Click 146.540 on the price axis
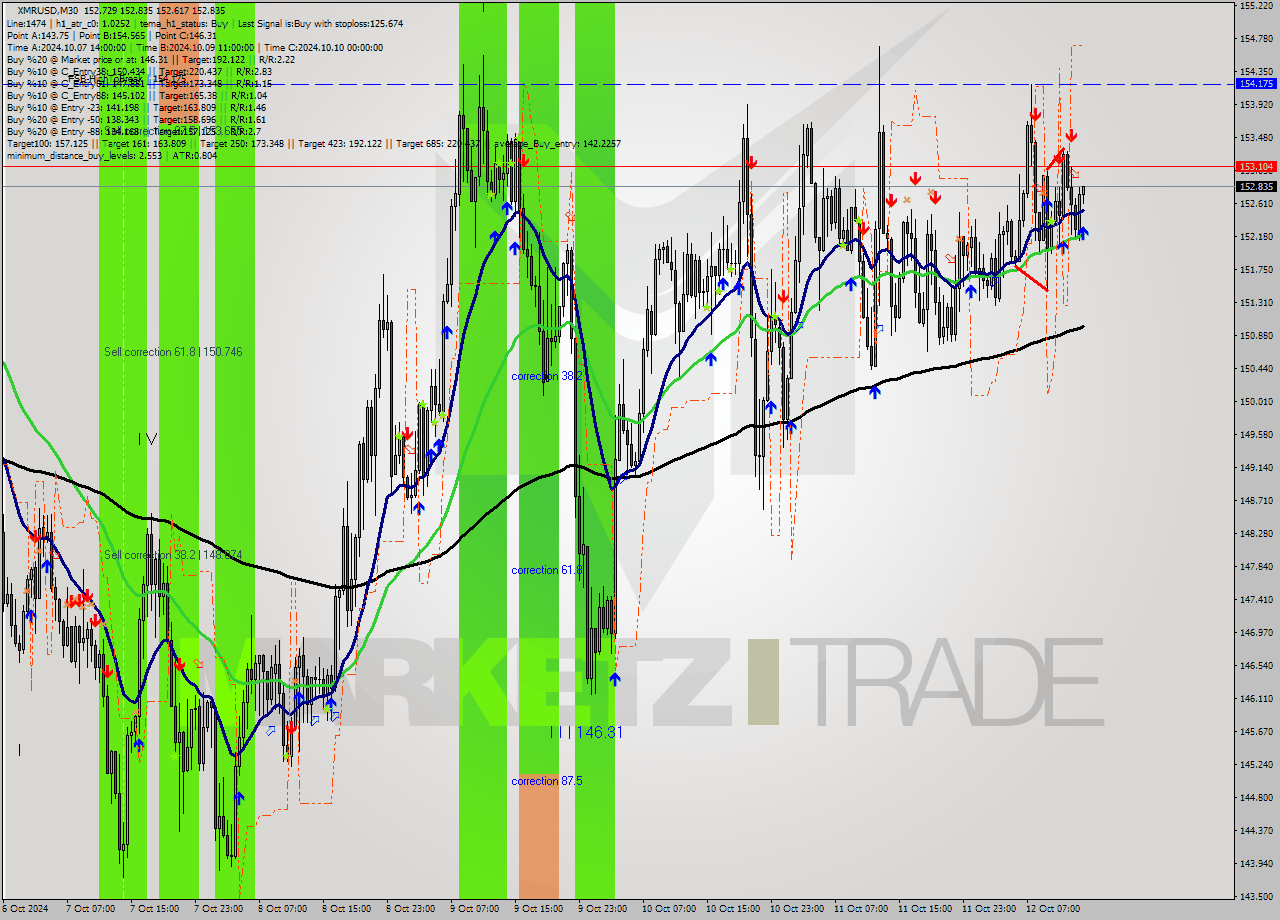1280x920 pixels. point(1256,665)
